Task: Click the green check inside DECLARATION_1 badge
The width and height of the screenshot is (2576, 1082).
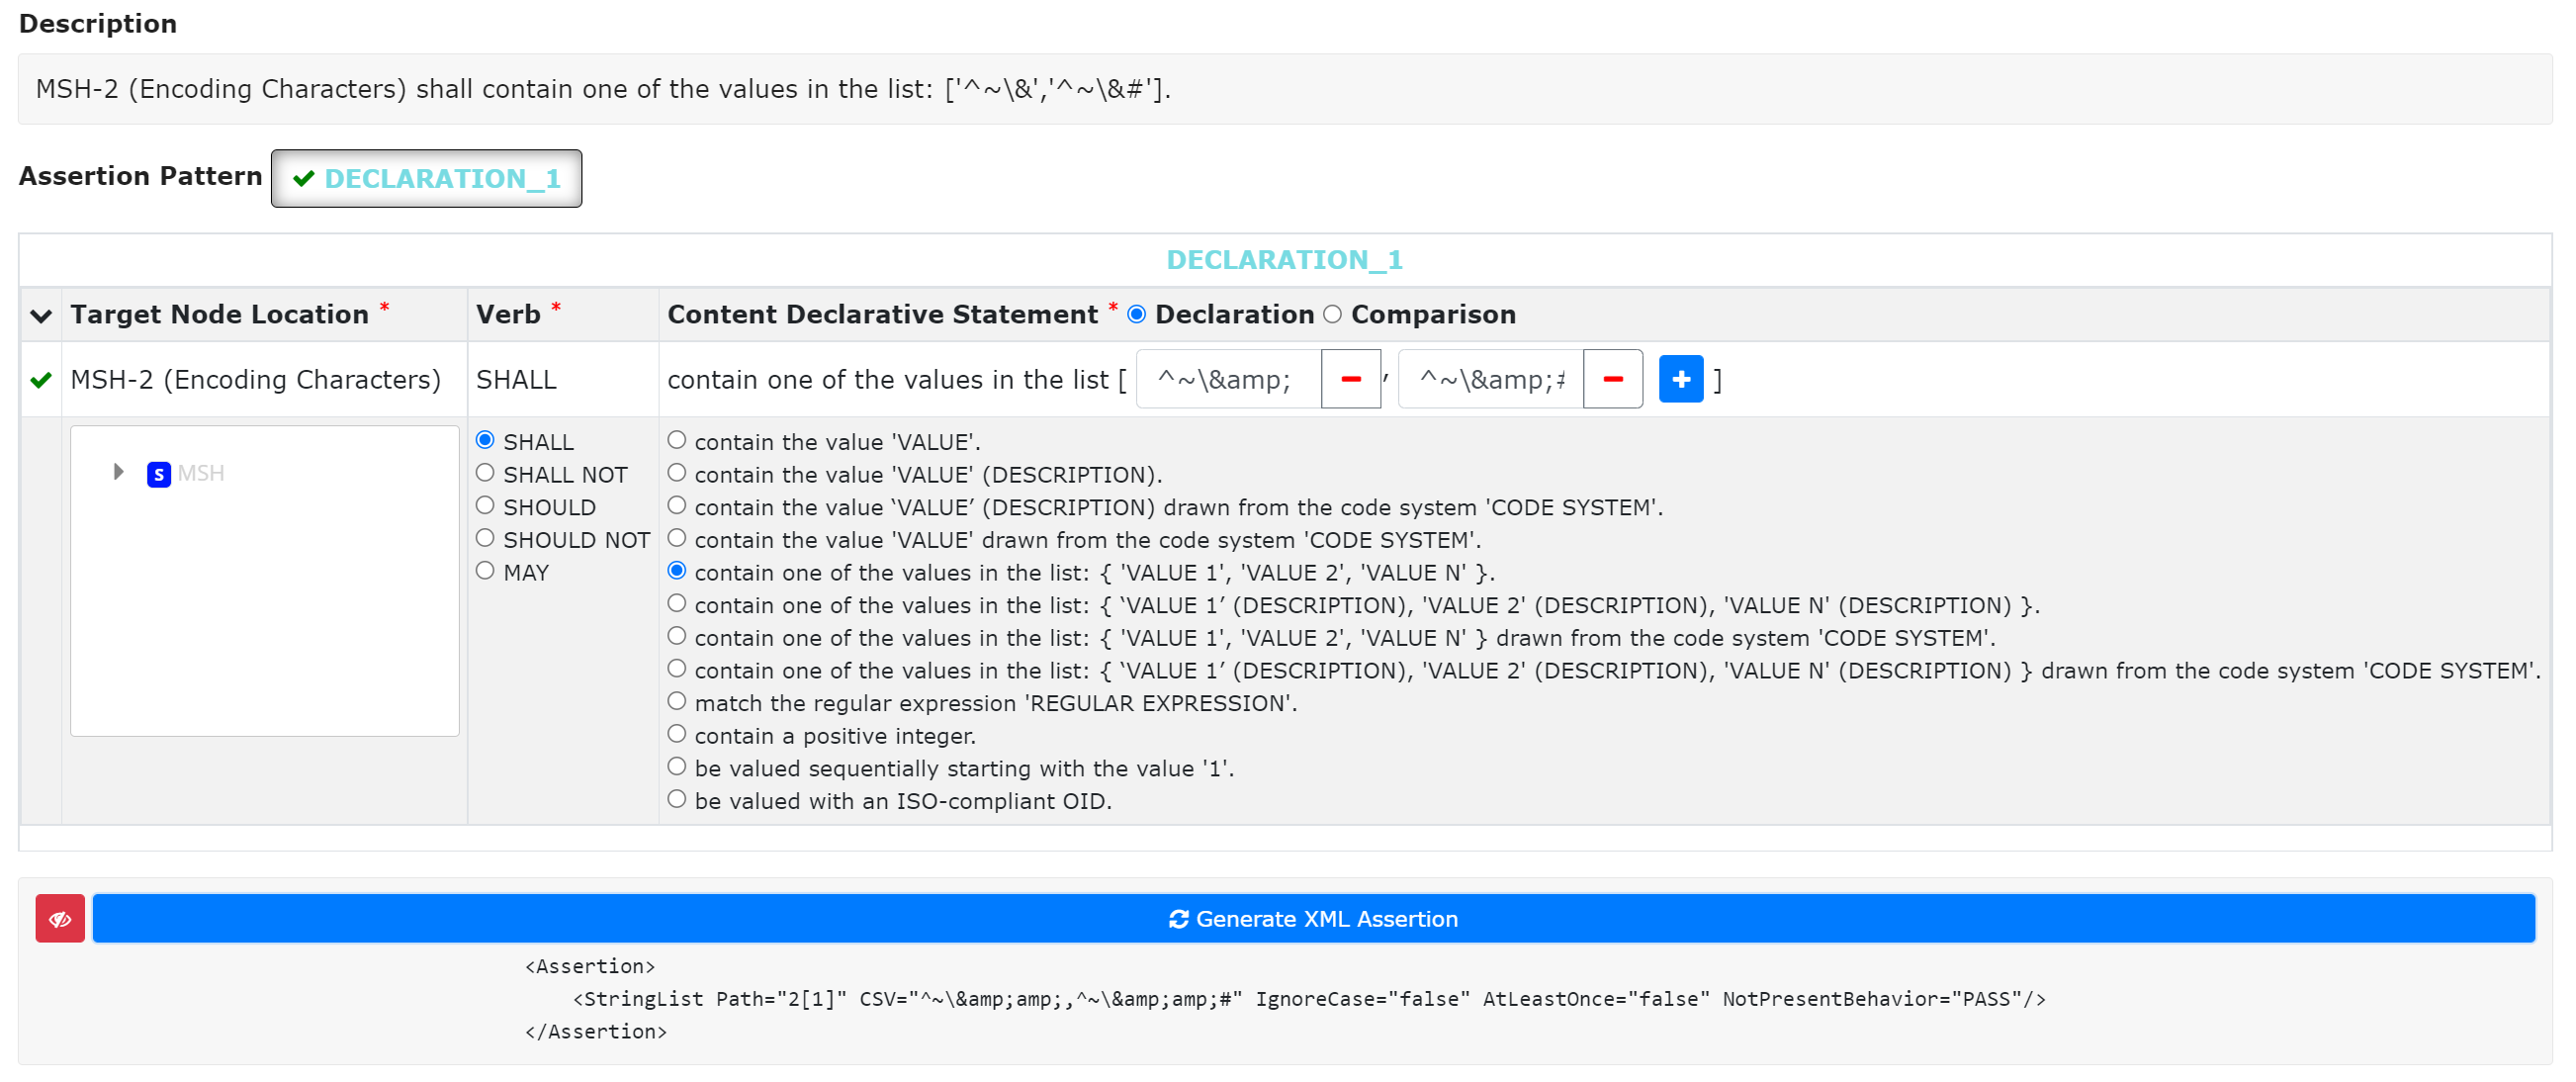Action: click(303, 178)
